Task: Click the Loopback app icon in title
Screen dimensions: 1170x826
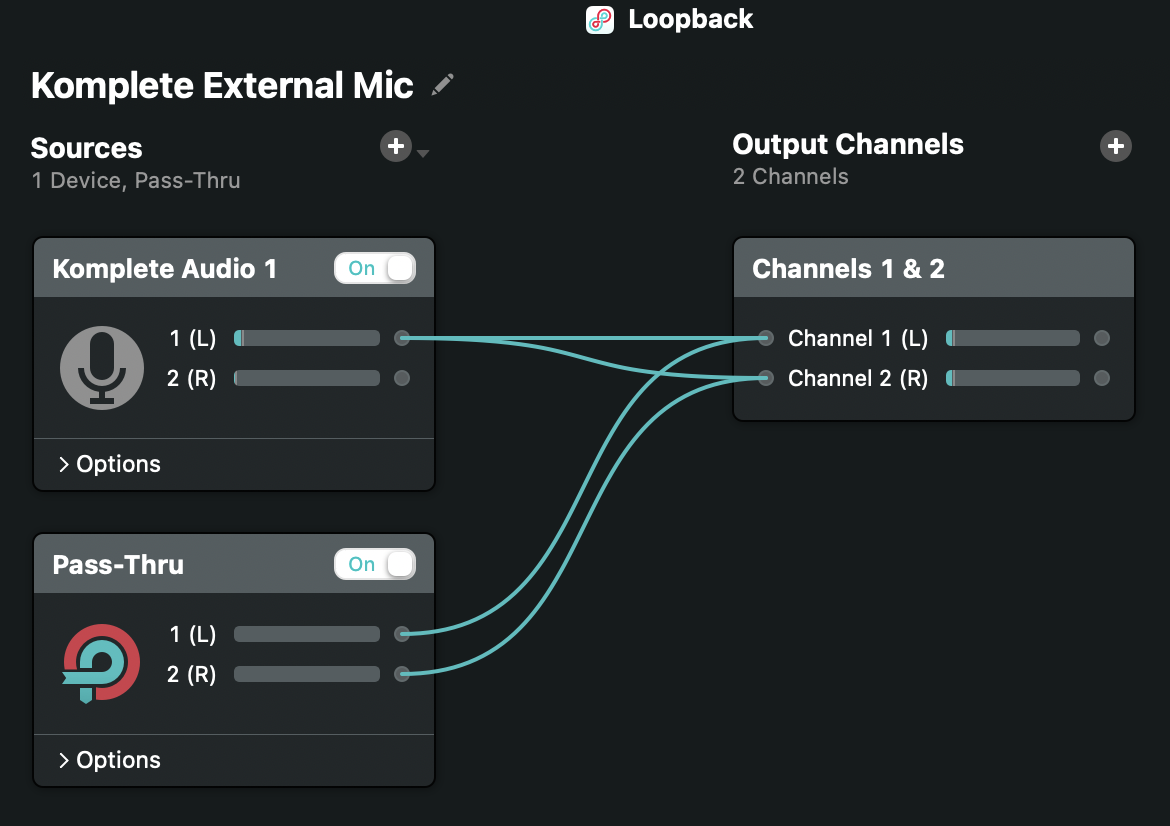Action: (600, 19)
